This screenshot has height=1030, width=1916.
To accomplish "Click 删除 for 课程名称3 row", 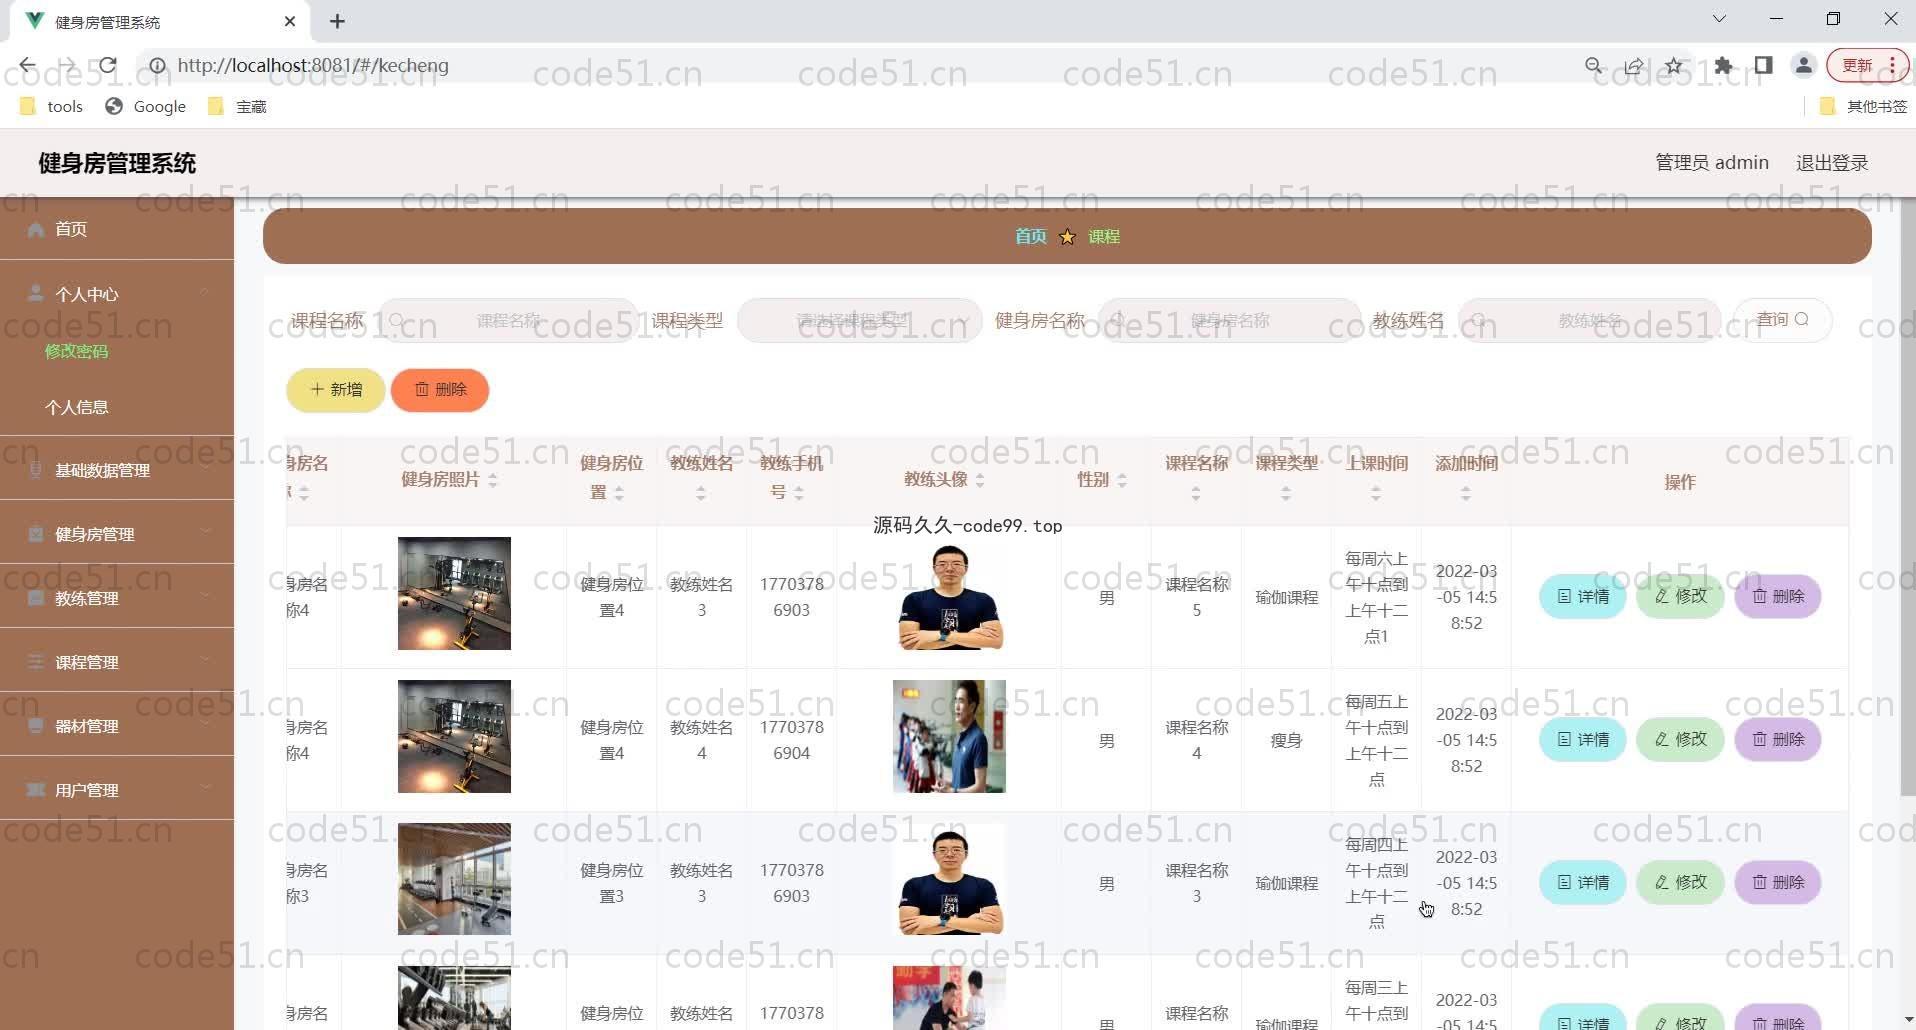I will coord(1778,882).
